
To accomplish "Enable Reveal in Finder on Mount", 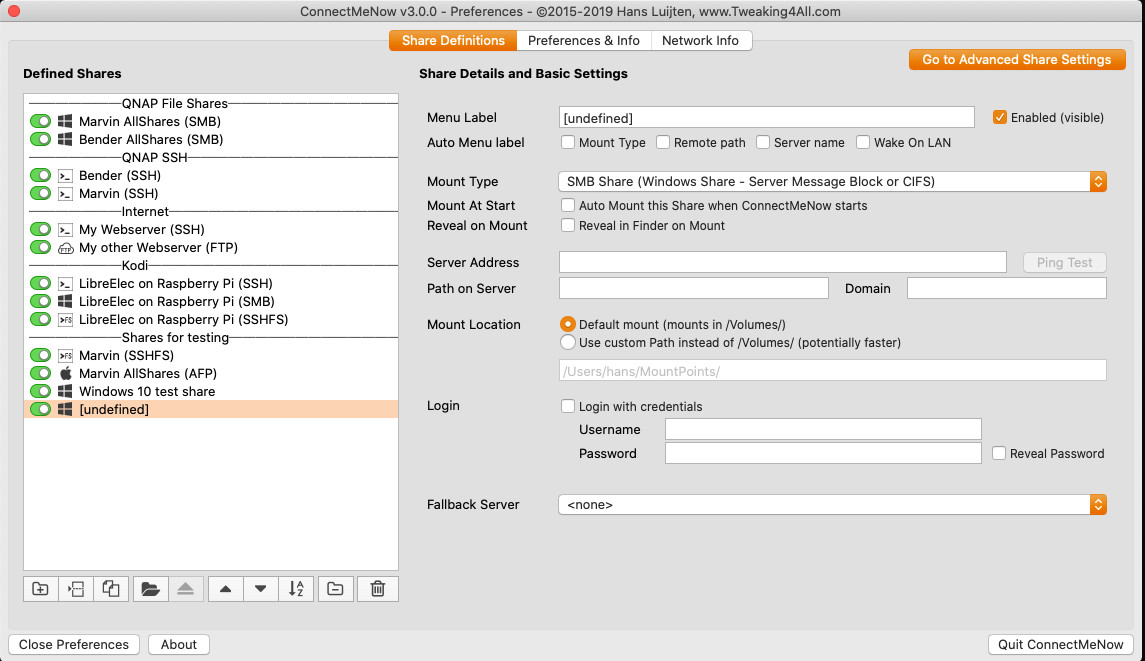I will [x=567, y=225].
